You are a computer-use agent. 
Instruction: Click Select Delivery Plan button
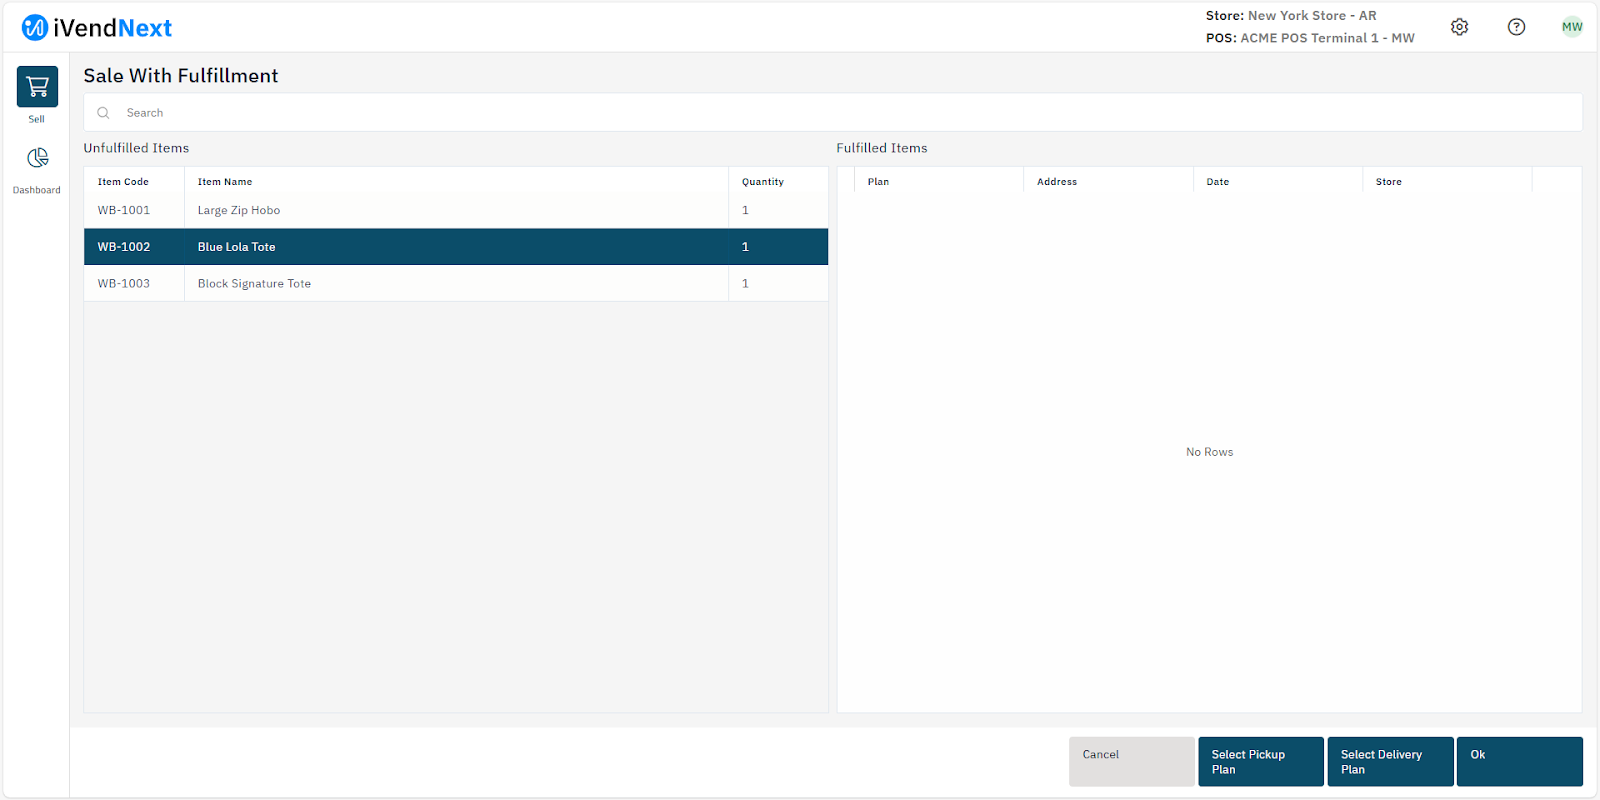tap(1390, 762)
